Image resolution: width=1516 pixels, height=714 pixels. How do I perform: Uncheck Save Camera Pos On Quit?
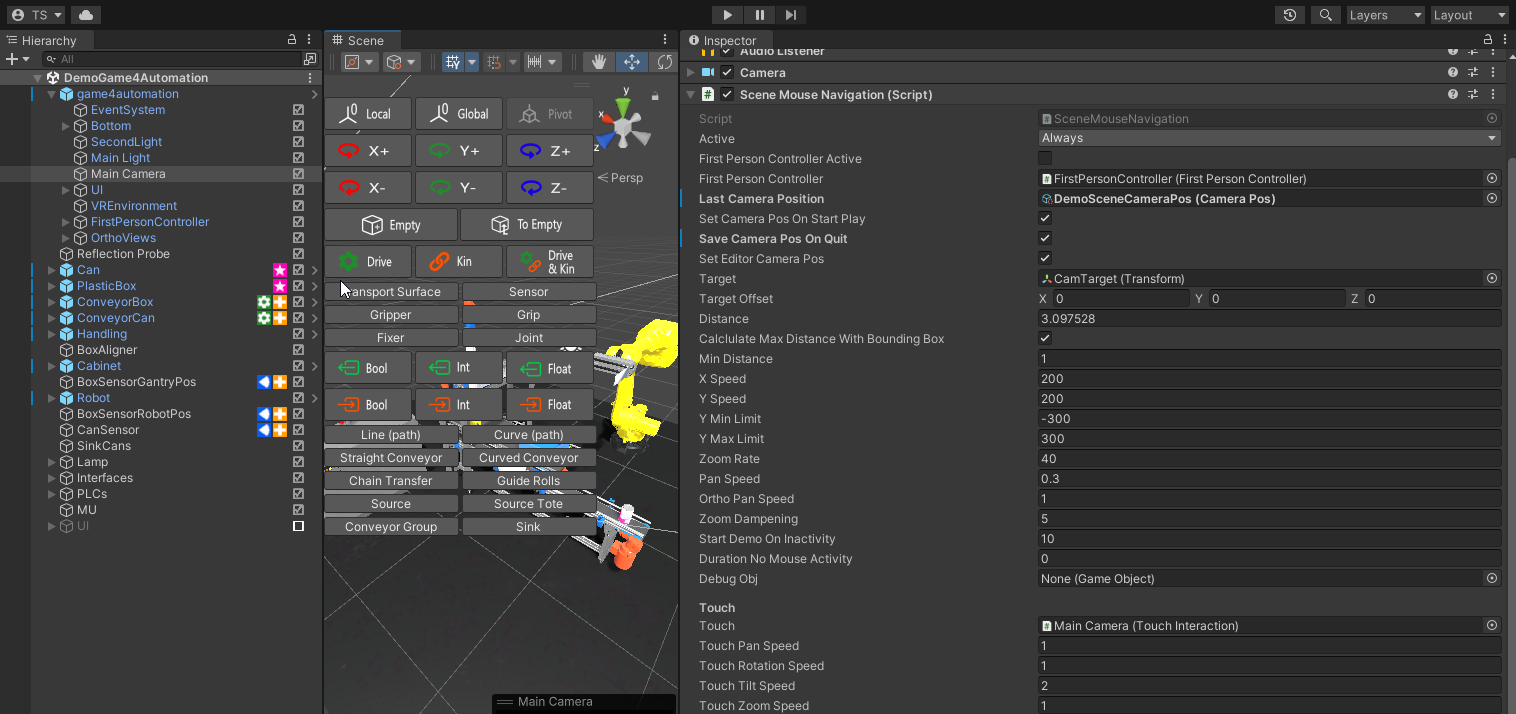(x=1045, y=239)
